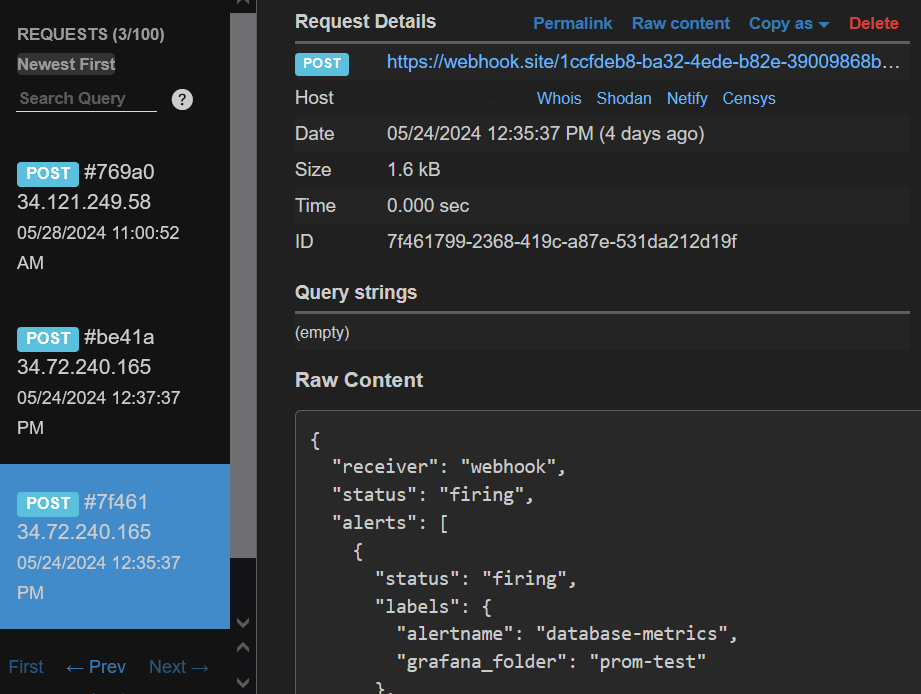Click the request list vertical scrollbar

click(242, 300)
